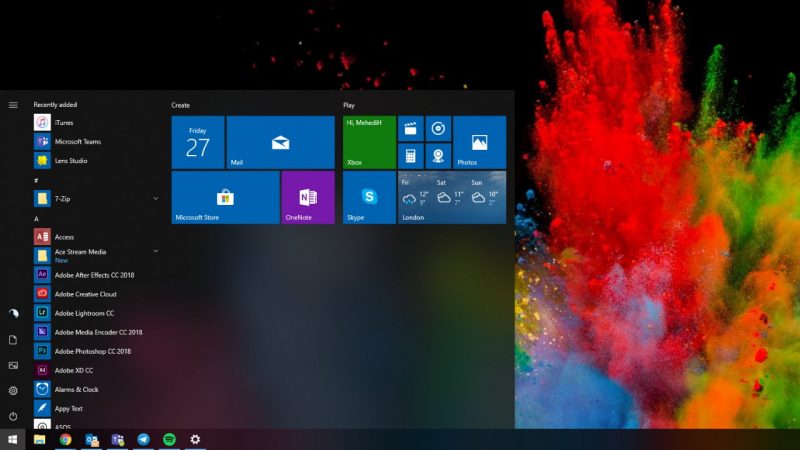Click the '#' alphabet section letter
Image resolution: width=800 pixels, height=450 pixels.
pos(36,181)
